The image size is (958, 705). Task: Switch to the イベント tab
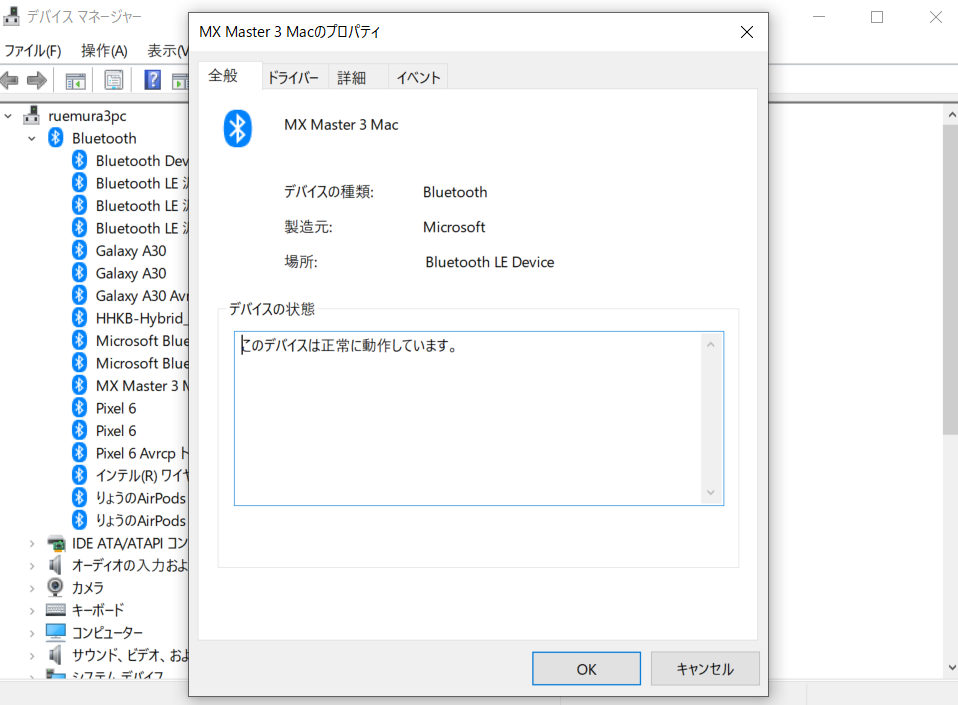pyautogui.click(x=418, y=78)
